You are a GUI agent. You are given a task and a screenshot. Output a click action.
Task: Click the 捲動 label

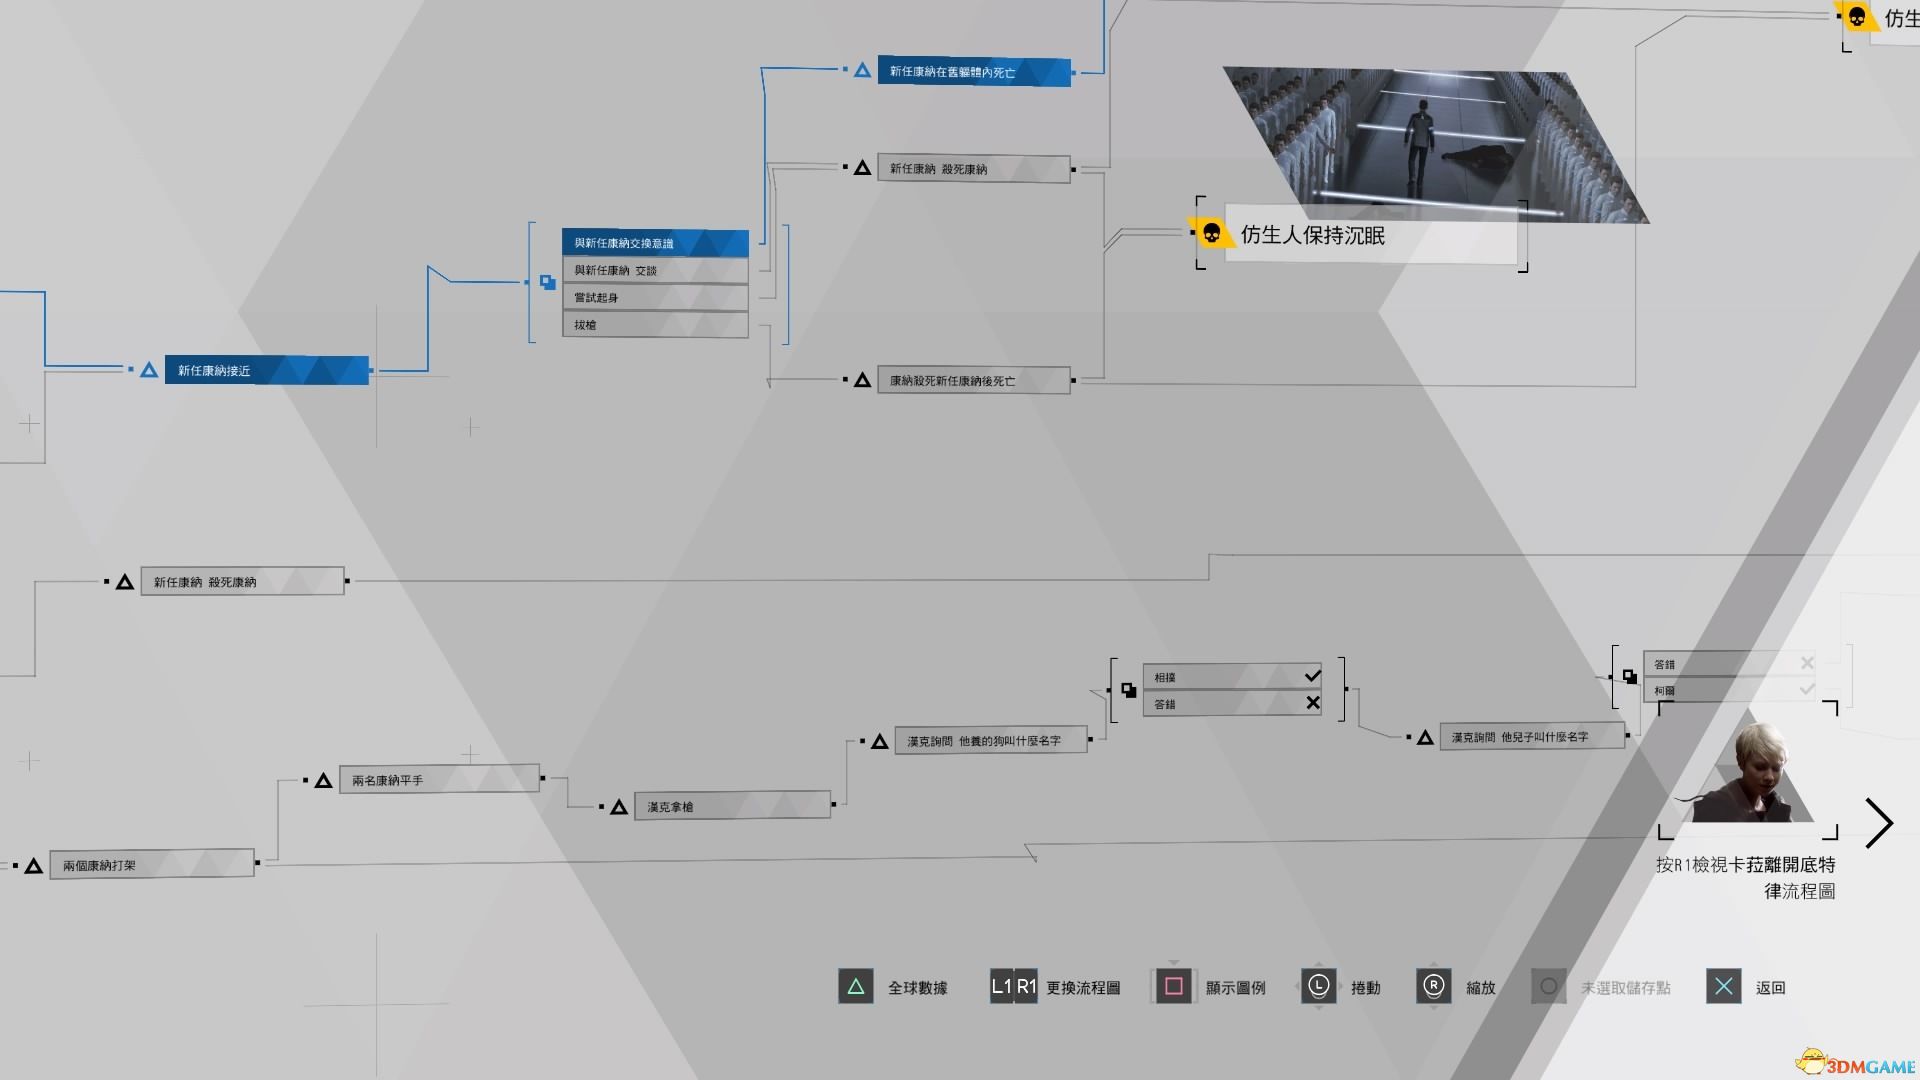(1366, 988)
